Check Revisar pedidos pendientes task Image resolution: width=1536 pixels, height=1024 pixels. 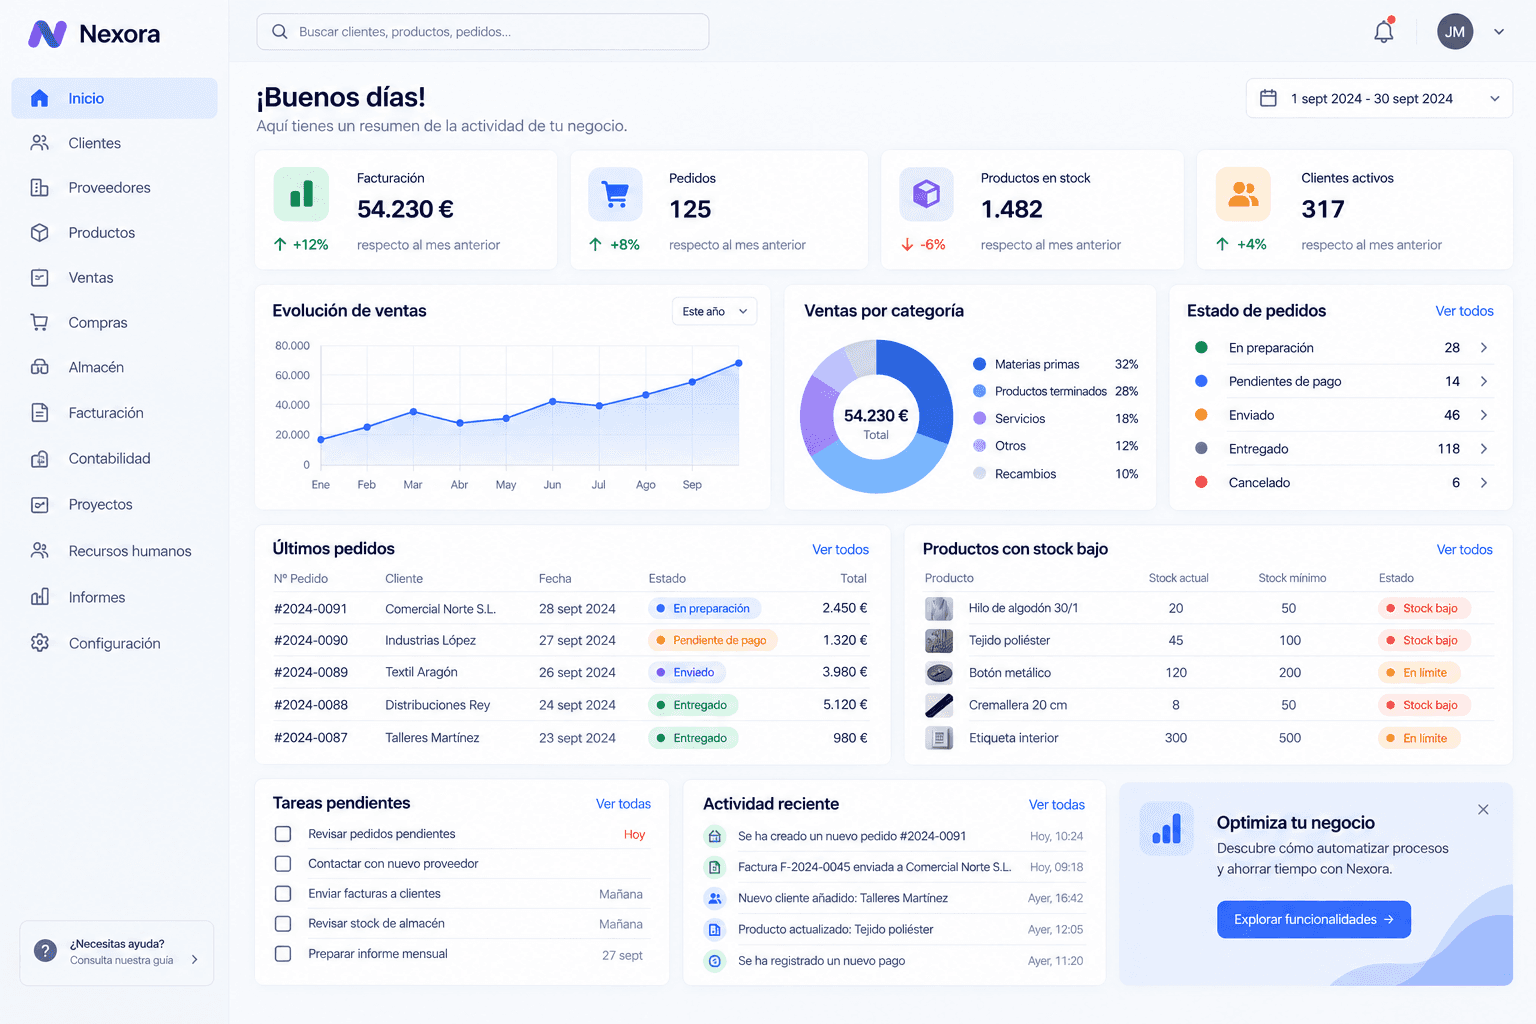click(283, 834)
